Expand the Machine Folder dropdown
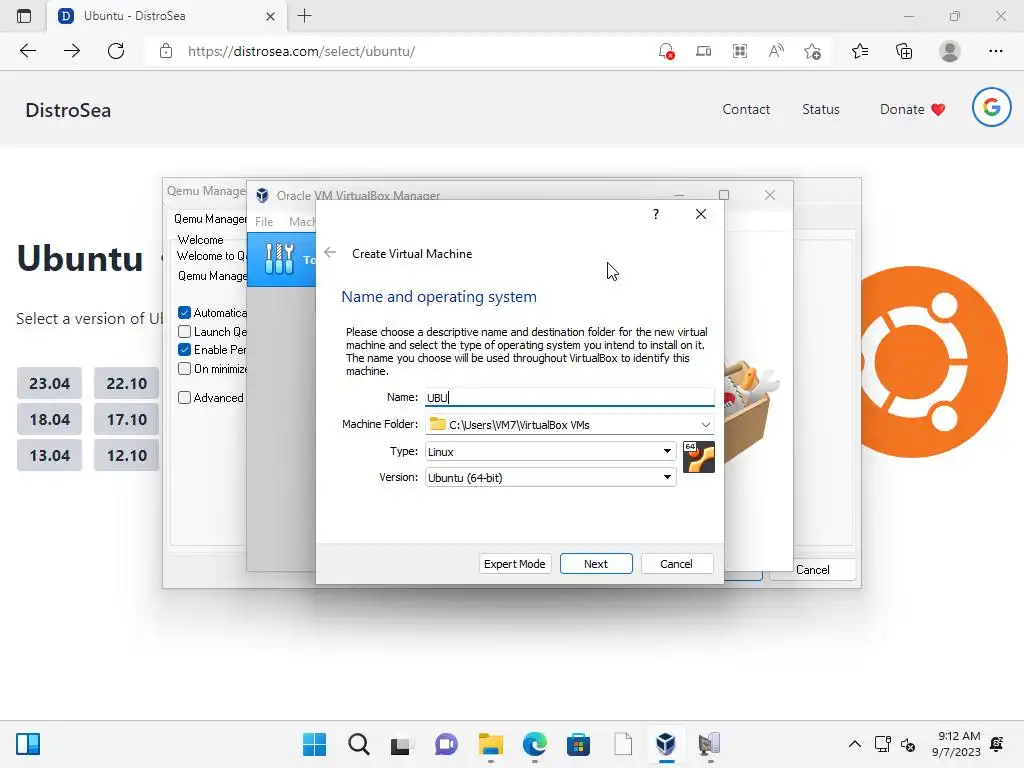 (x=705, y=424)
